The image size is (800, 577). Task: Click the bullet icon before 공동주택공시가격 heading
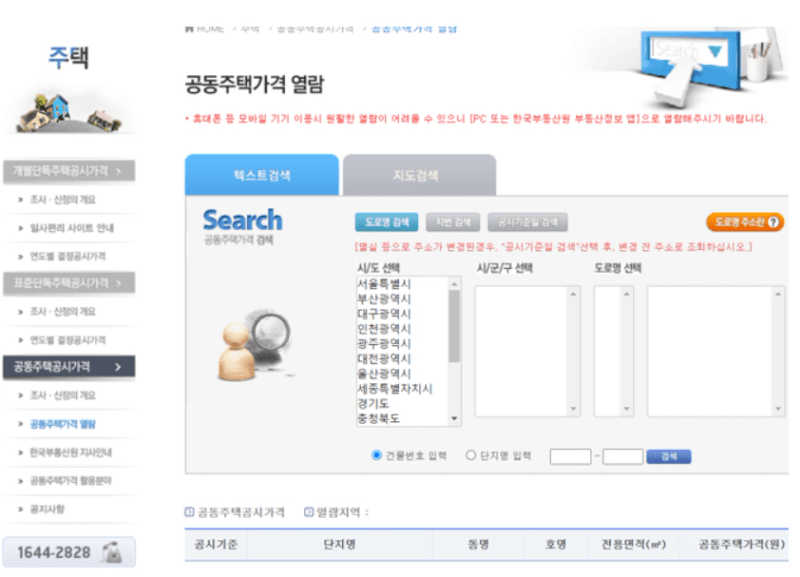tap(189, 512)
